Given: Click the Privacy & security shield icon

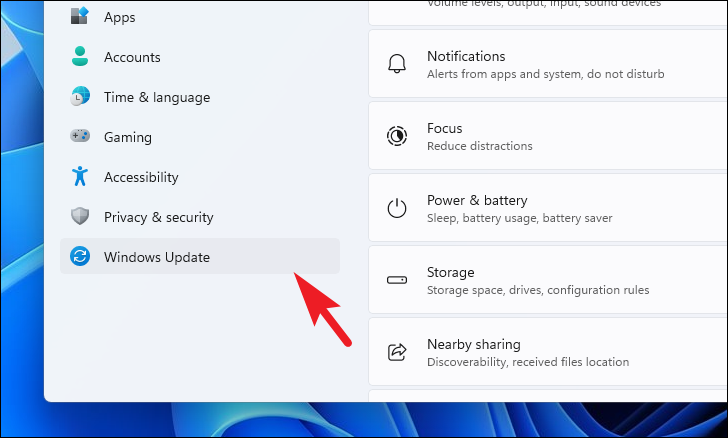Looking at the screenshot, I should click(80, 216).
